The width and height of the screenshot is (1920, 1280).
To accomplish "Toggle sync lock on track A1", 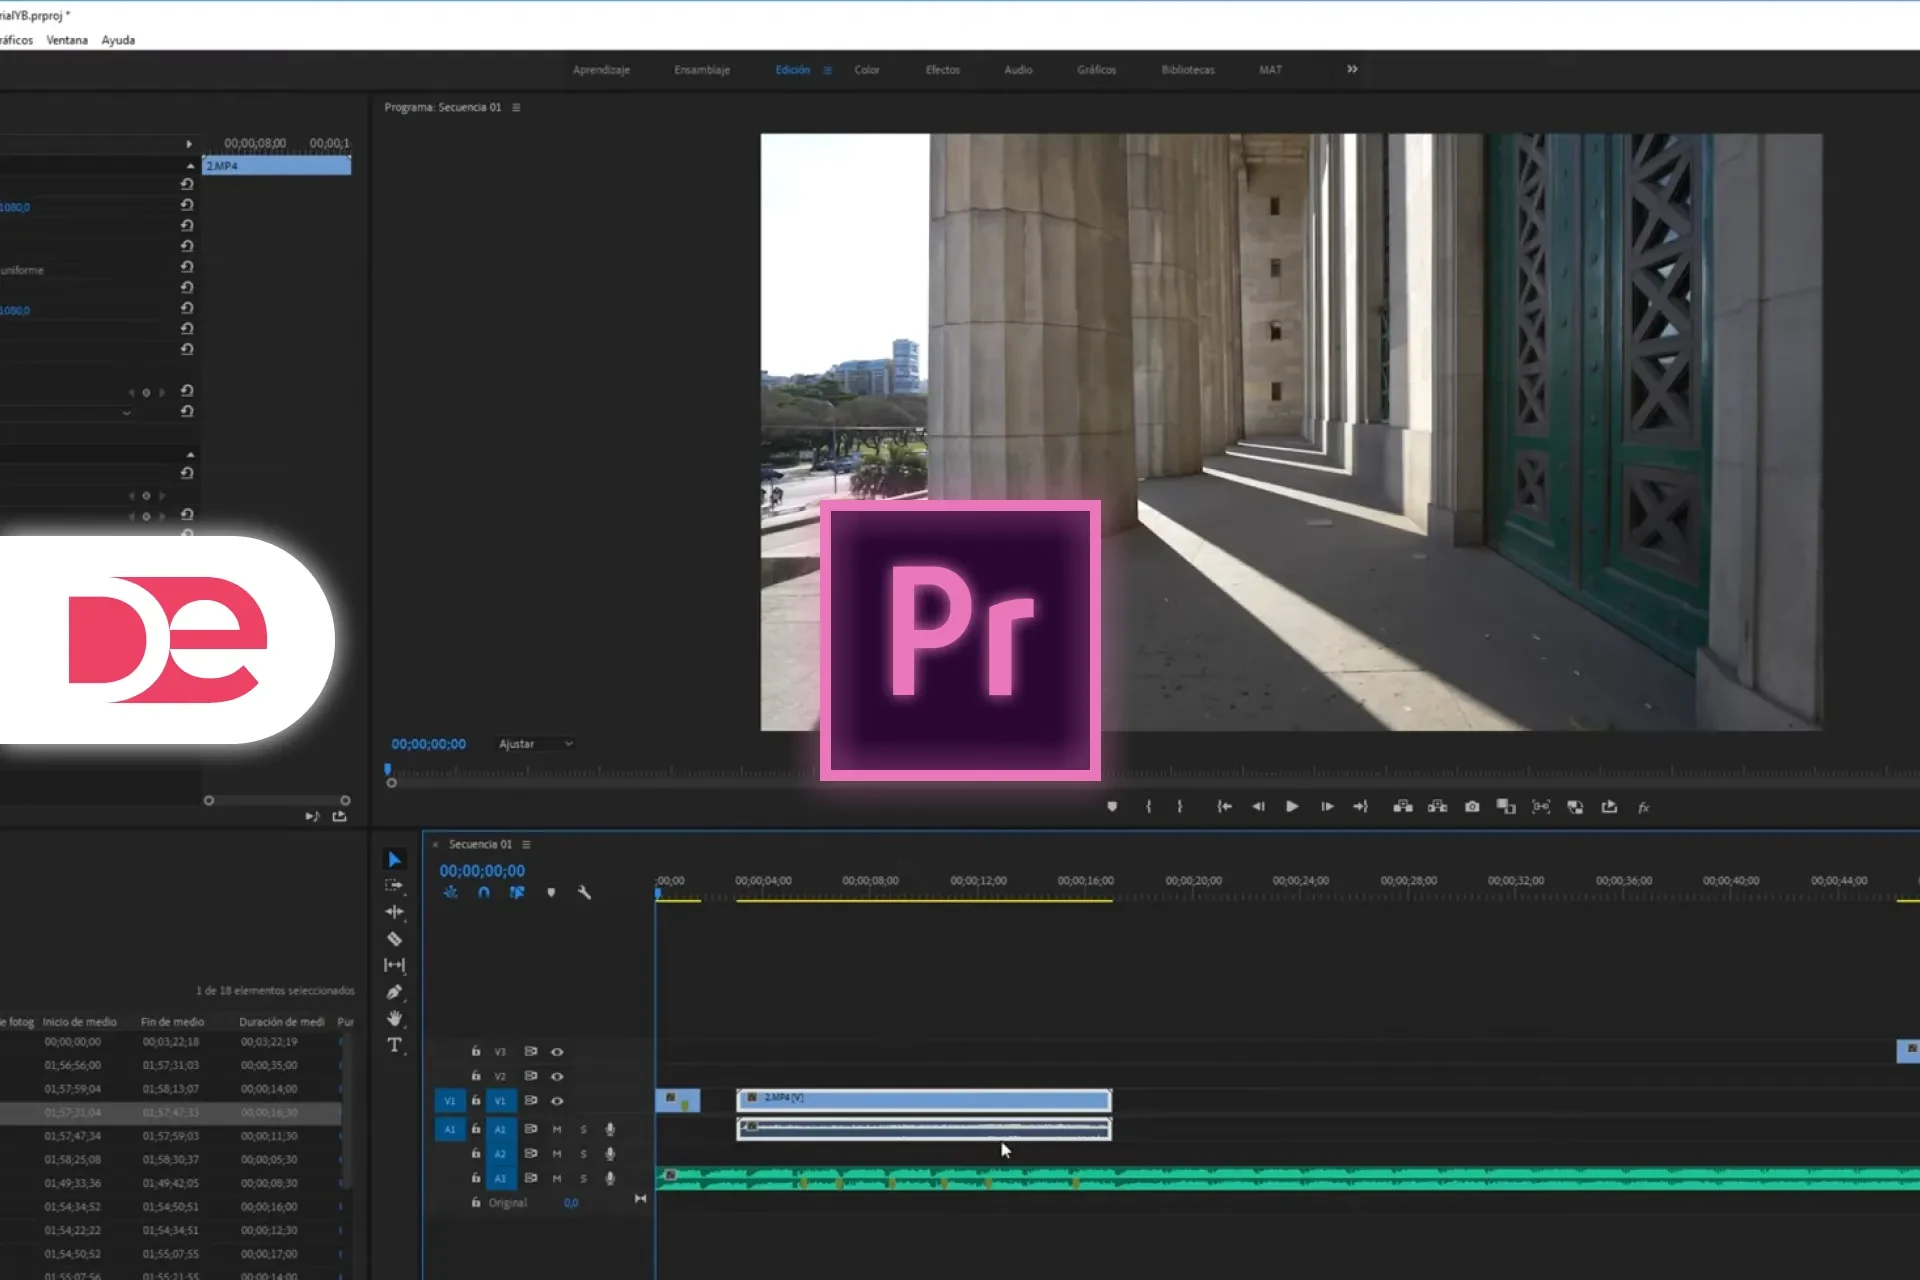I will (531, 1129).
